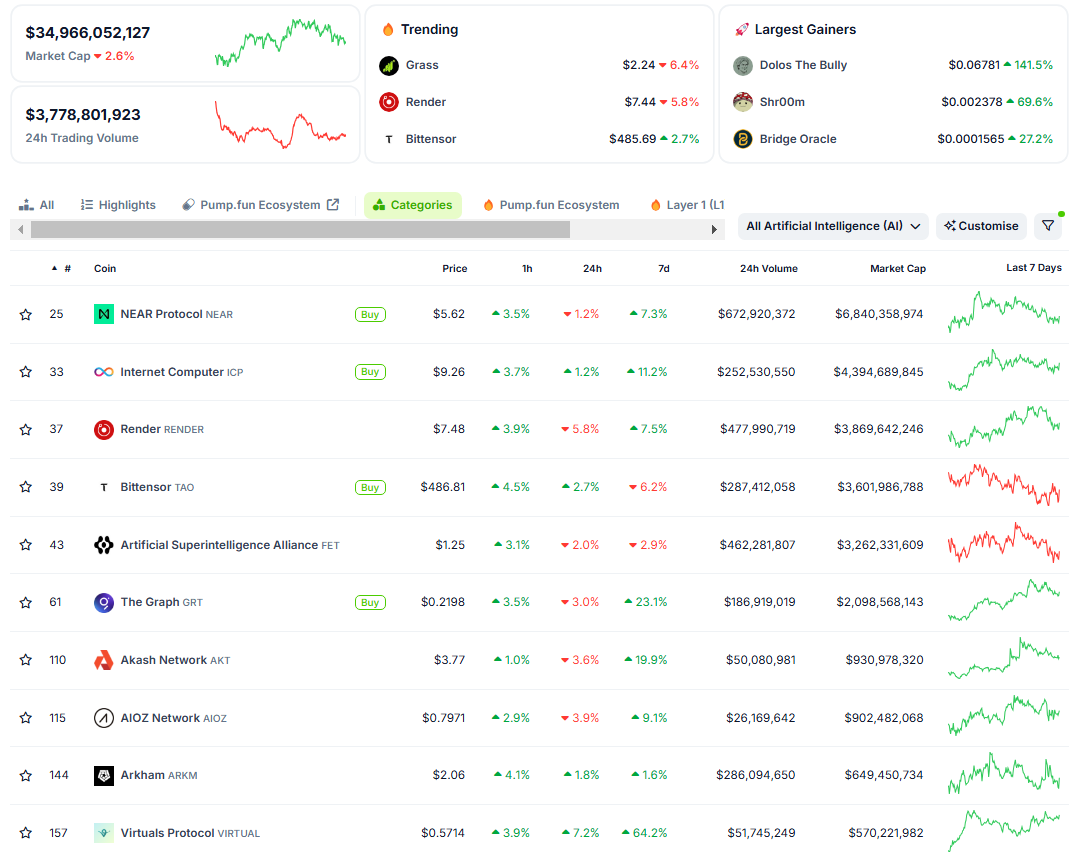Screen dimensions: 1083x862
Task: Click the Arkham logo icon
Action: (104, 775)
